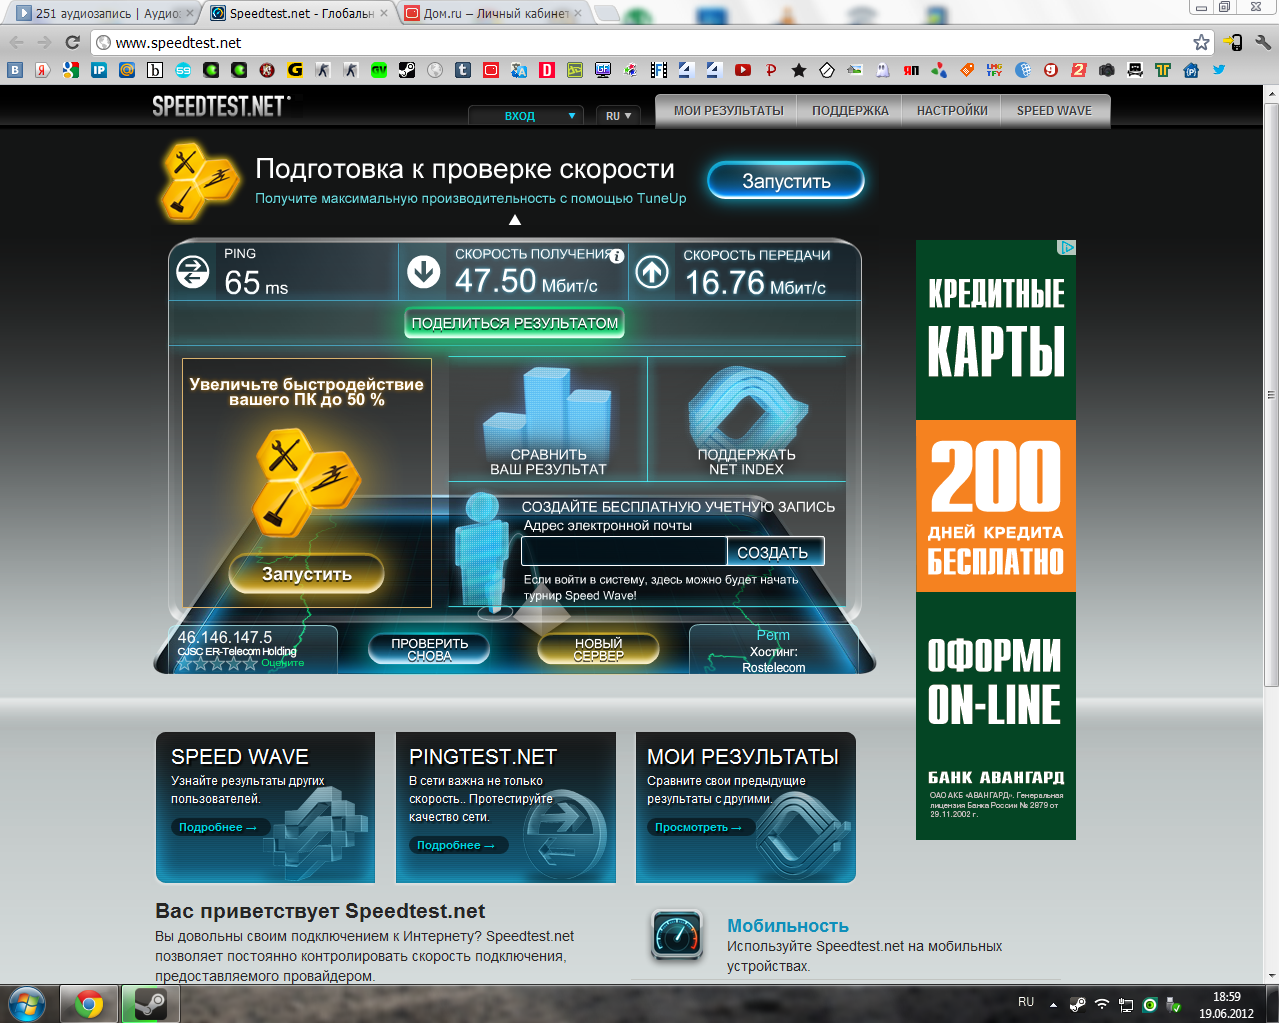The width and height of the screenshot is (1279, 1023).
Task: Click the RU keyboard language indicator in taskbar
Action: (x=1026, y=1002)
